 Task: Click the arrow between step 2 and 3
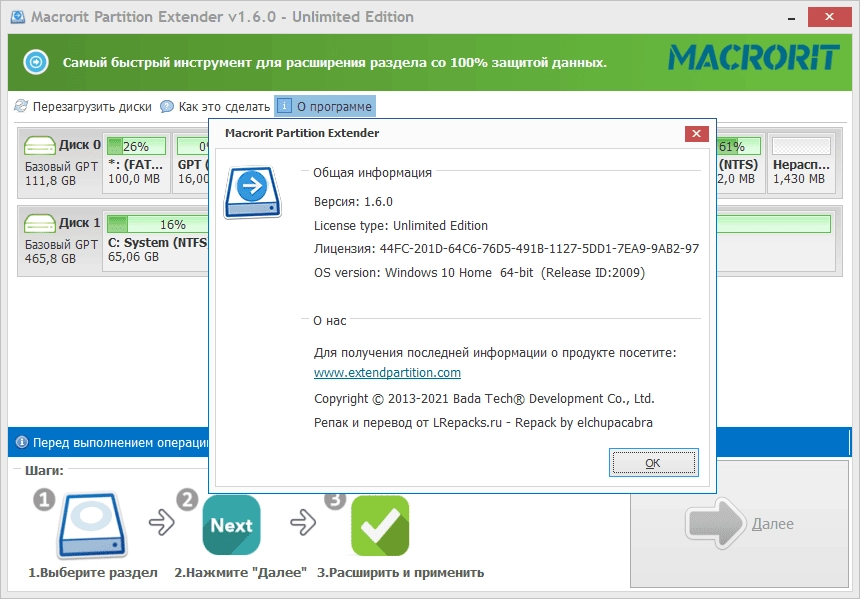[x=303, y=522]
